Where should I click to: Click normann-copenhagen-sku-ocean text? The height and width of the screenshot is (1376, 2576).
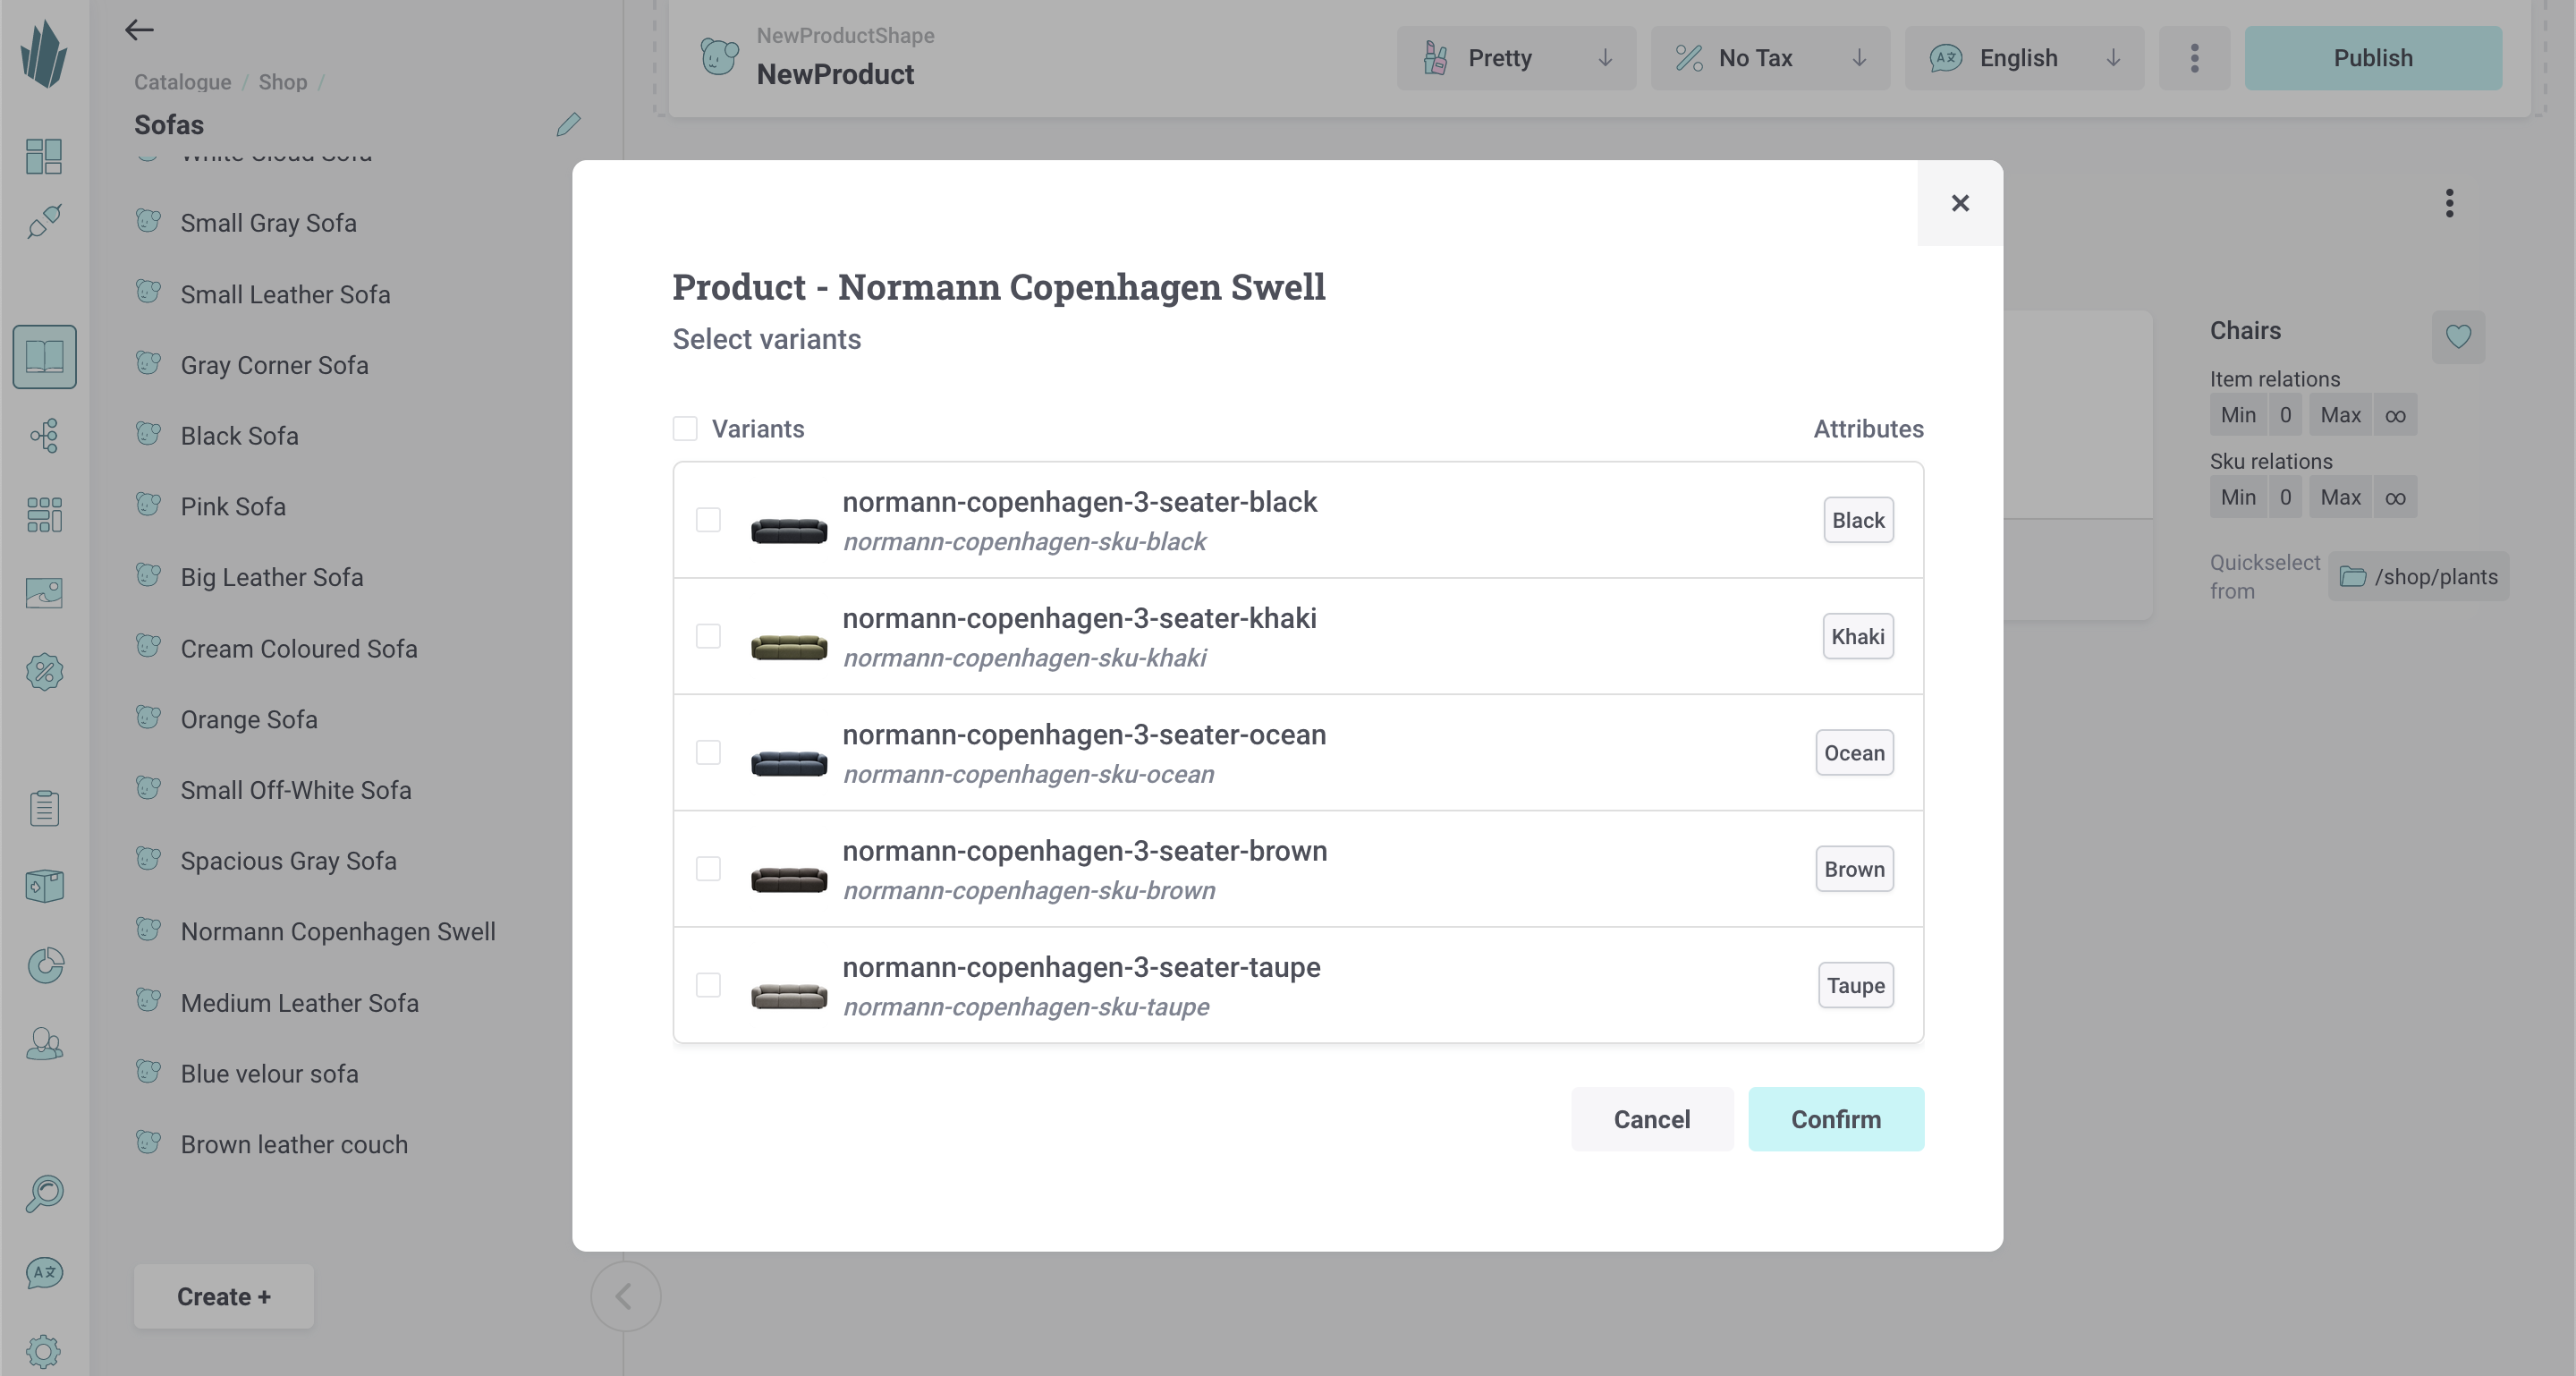(x=1028, y=774)
